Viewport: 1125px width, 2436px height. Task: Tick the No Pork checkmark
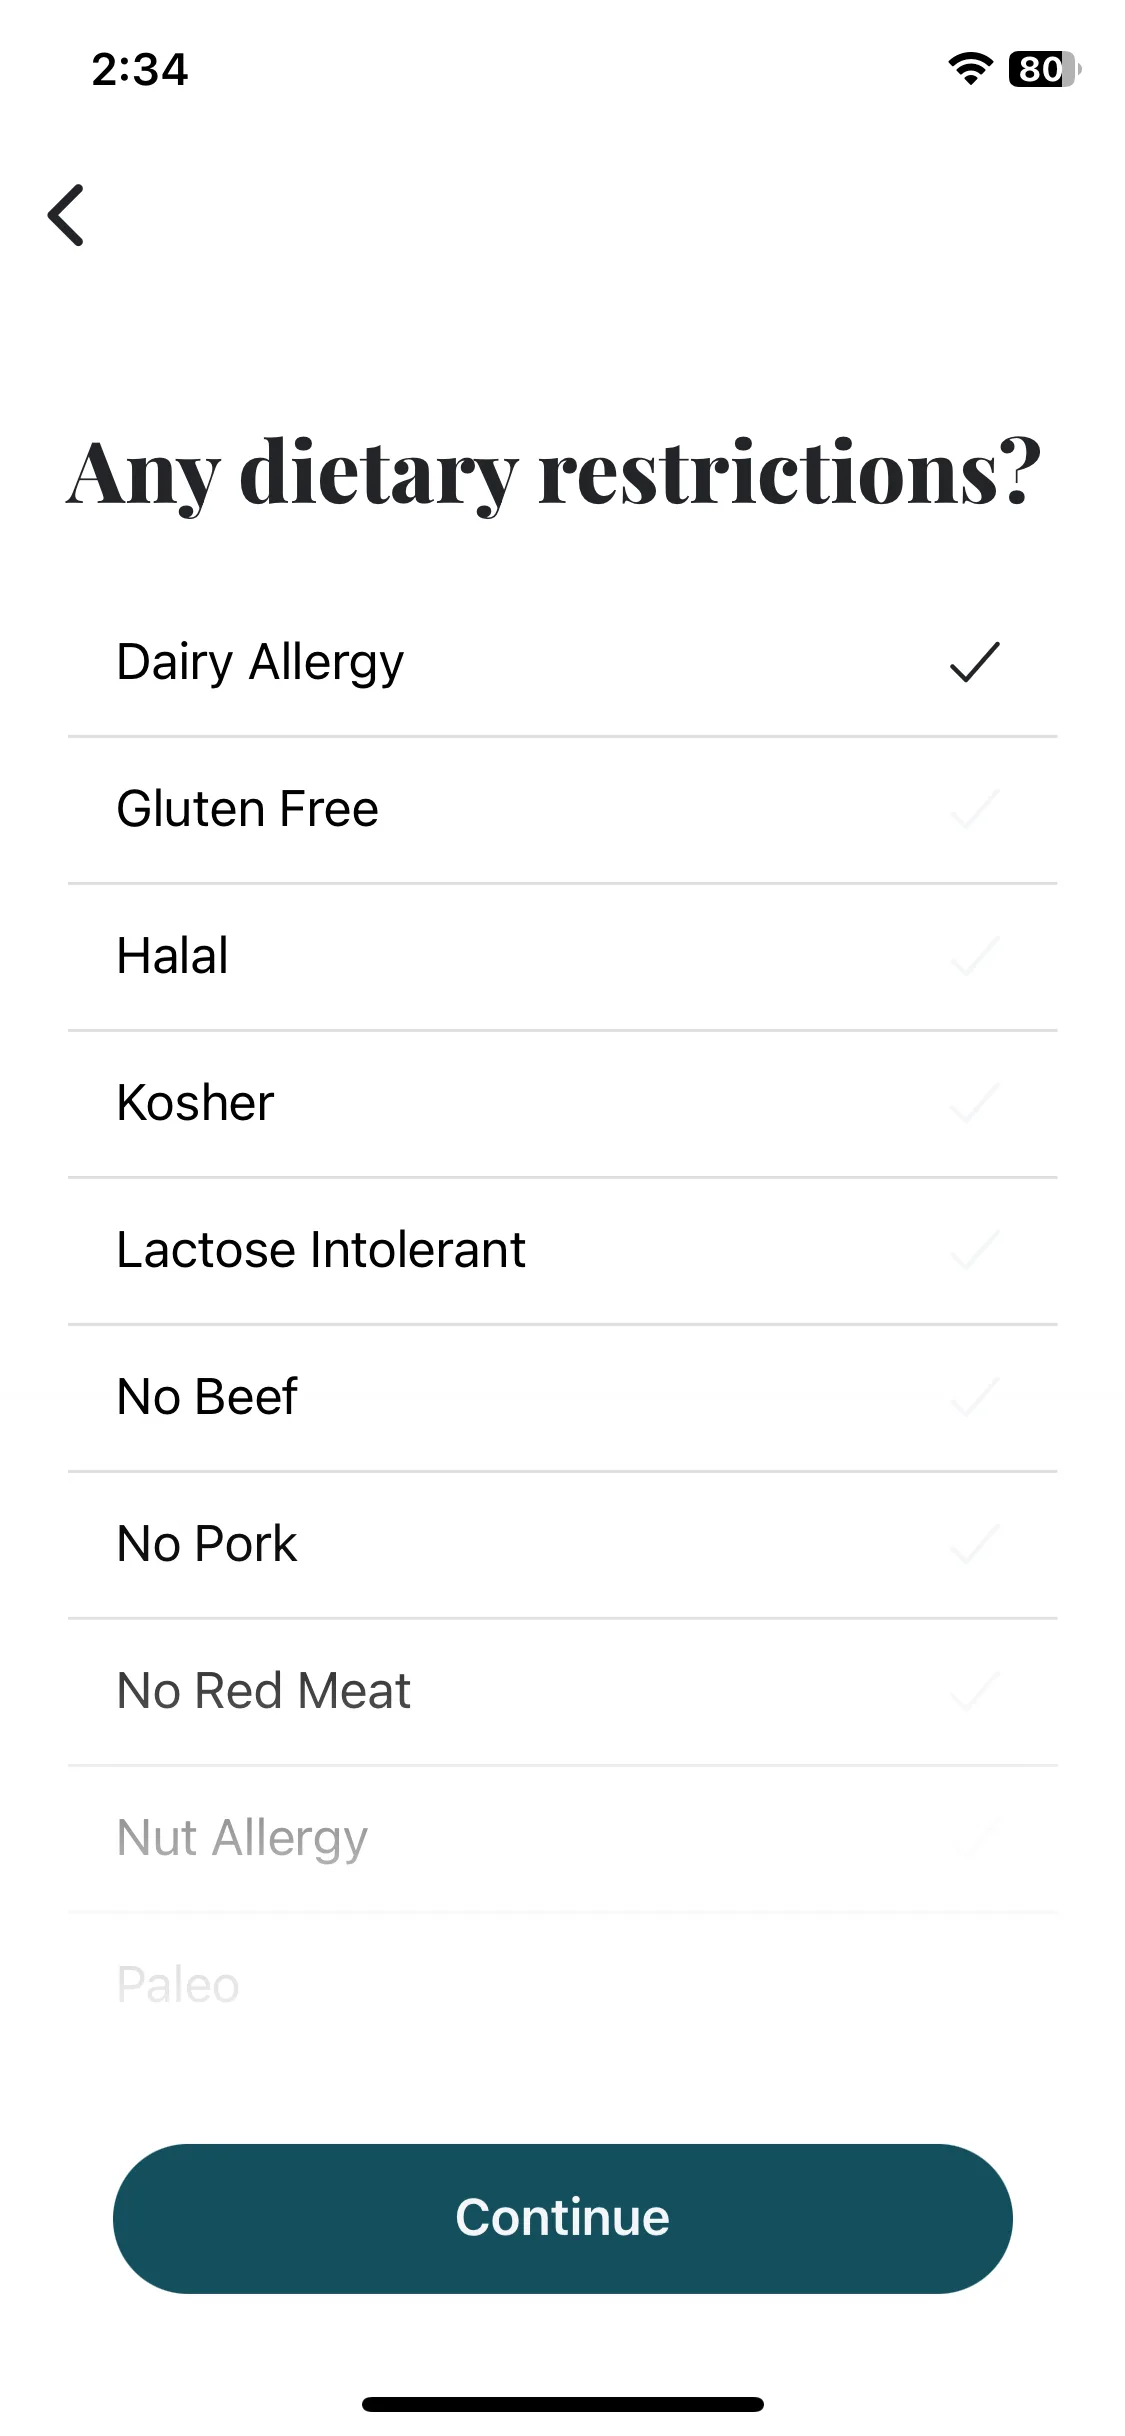974,1544
